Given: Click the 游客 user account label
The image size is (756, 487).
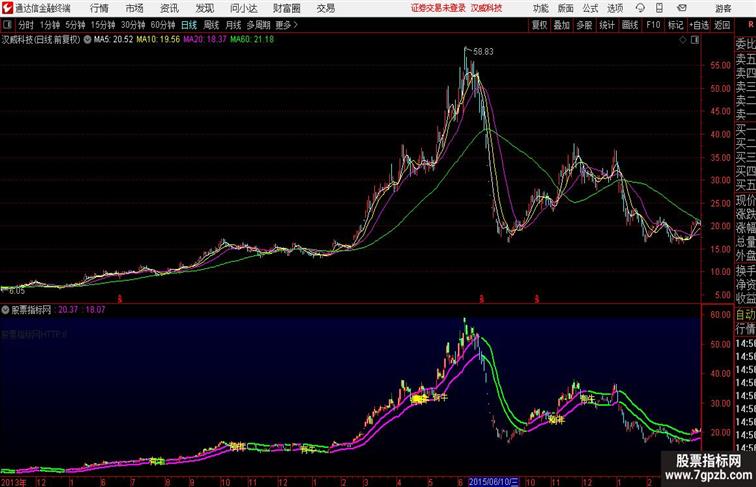Looking at the screenshot, I should [723, 8].
